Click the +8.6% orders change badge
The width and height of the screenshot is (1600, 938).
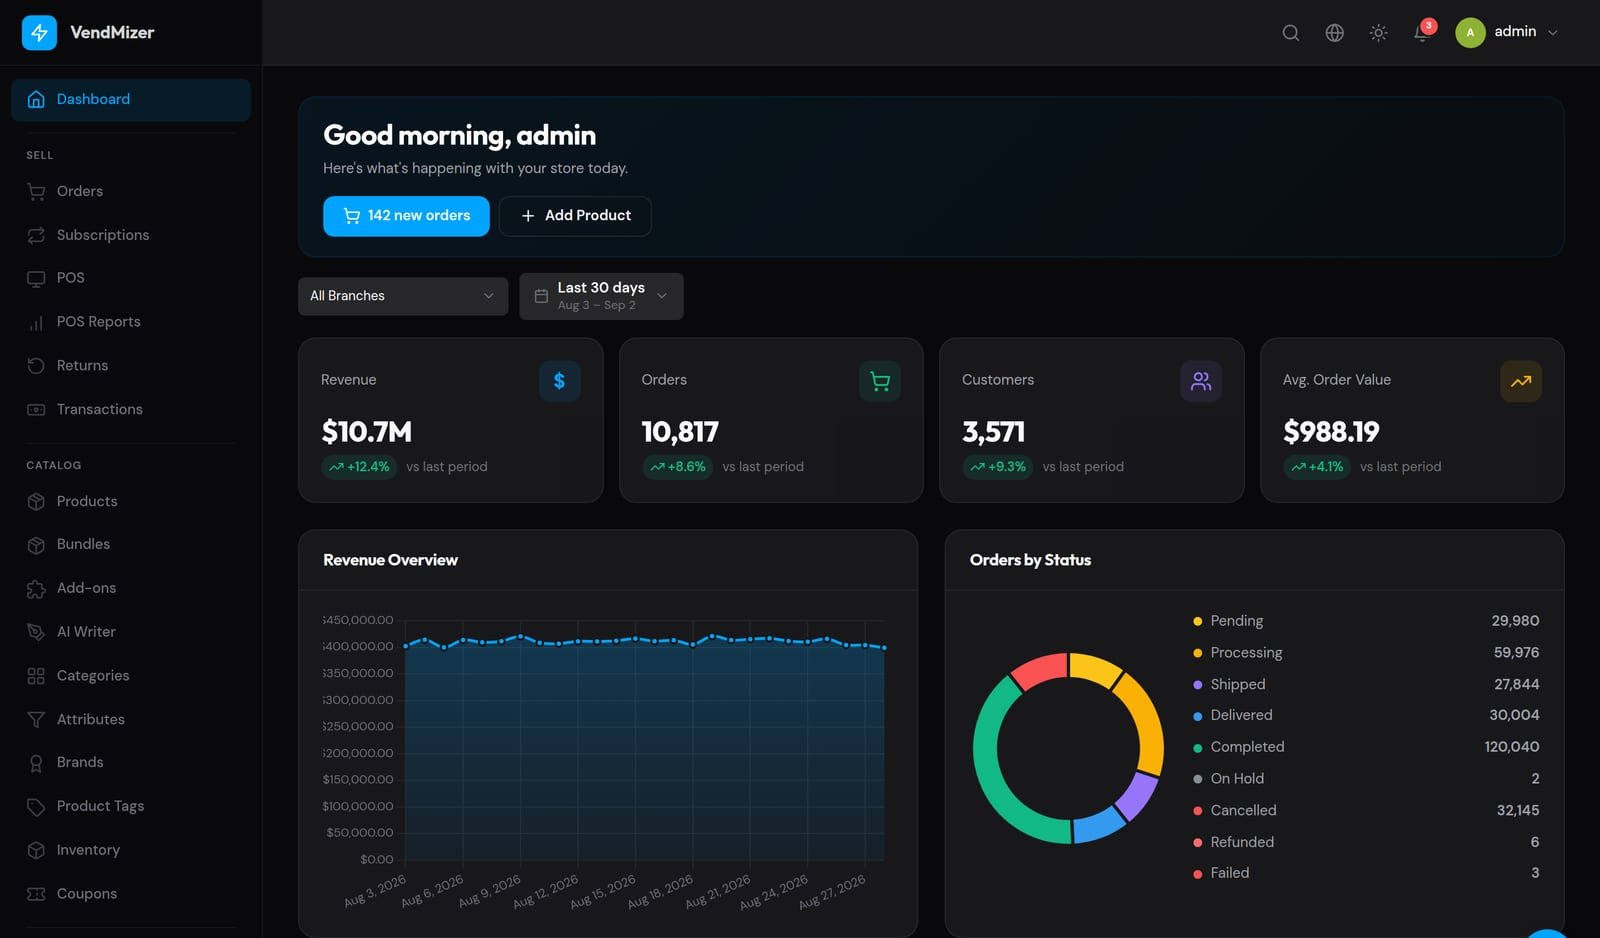pyautogui.click(x=677, y=467)
